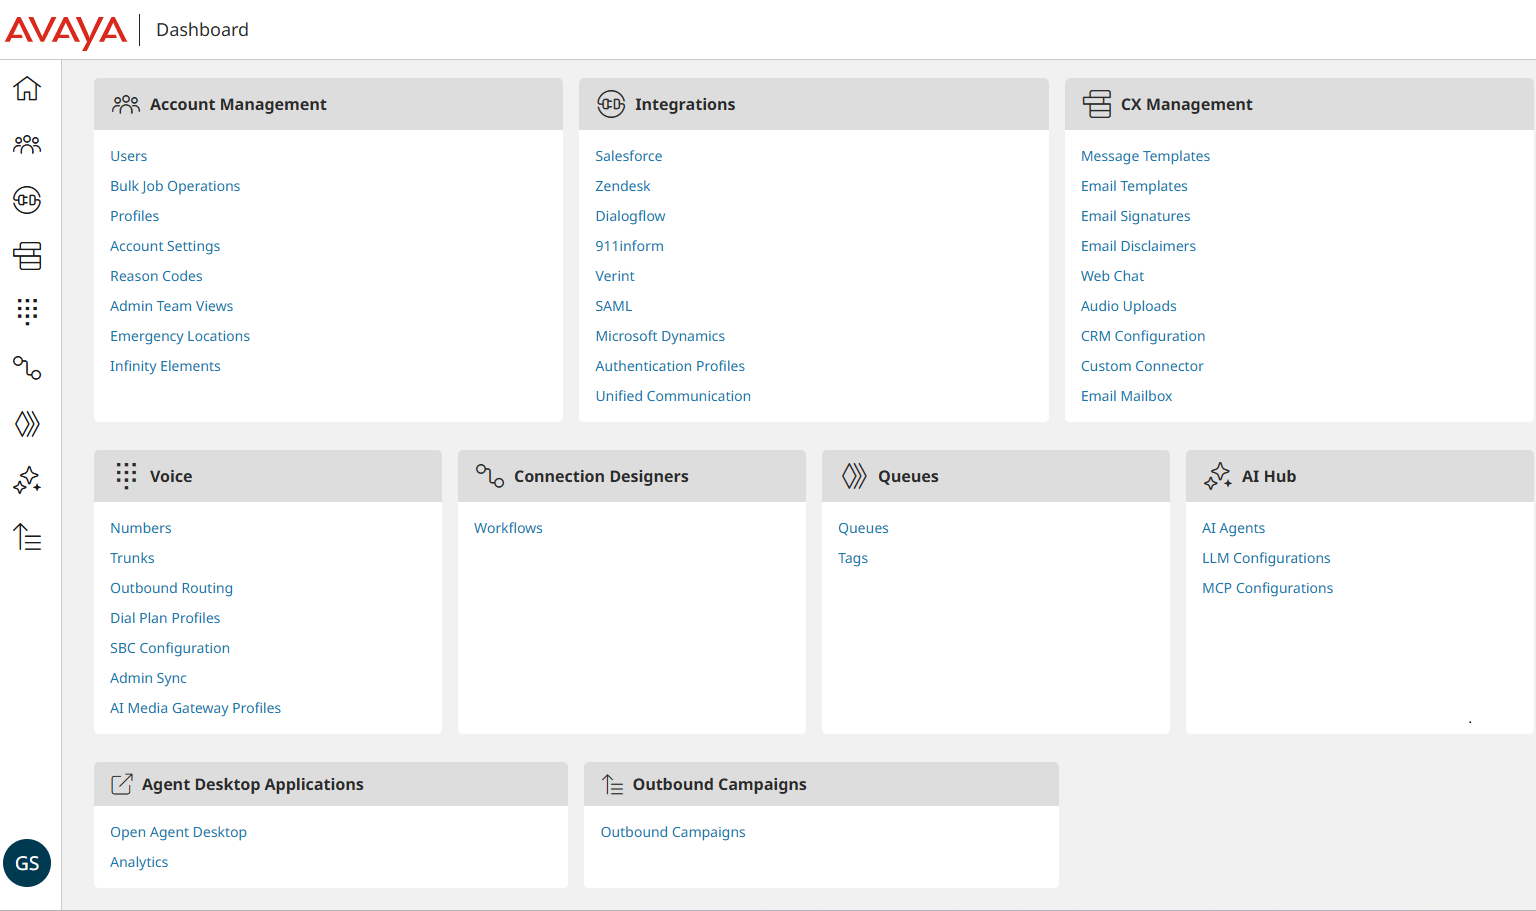Open Agent Desktop link
This screenshot has width=1536, height=911.
178,832
